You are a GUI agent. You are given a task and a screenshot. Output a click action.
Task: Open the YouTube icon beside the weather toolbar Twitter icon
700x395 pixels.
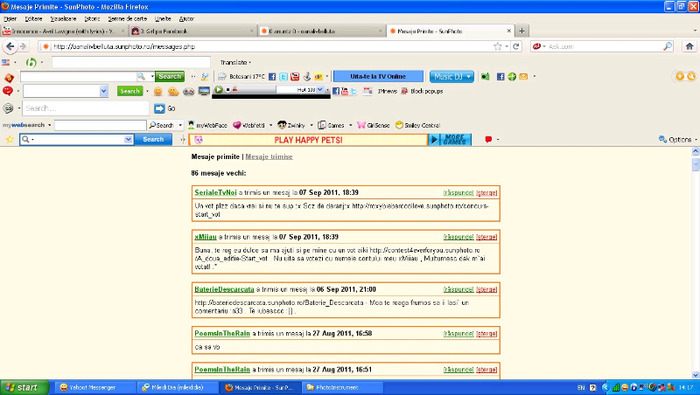(x=295, y=77)
